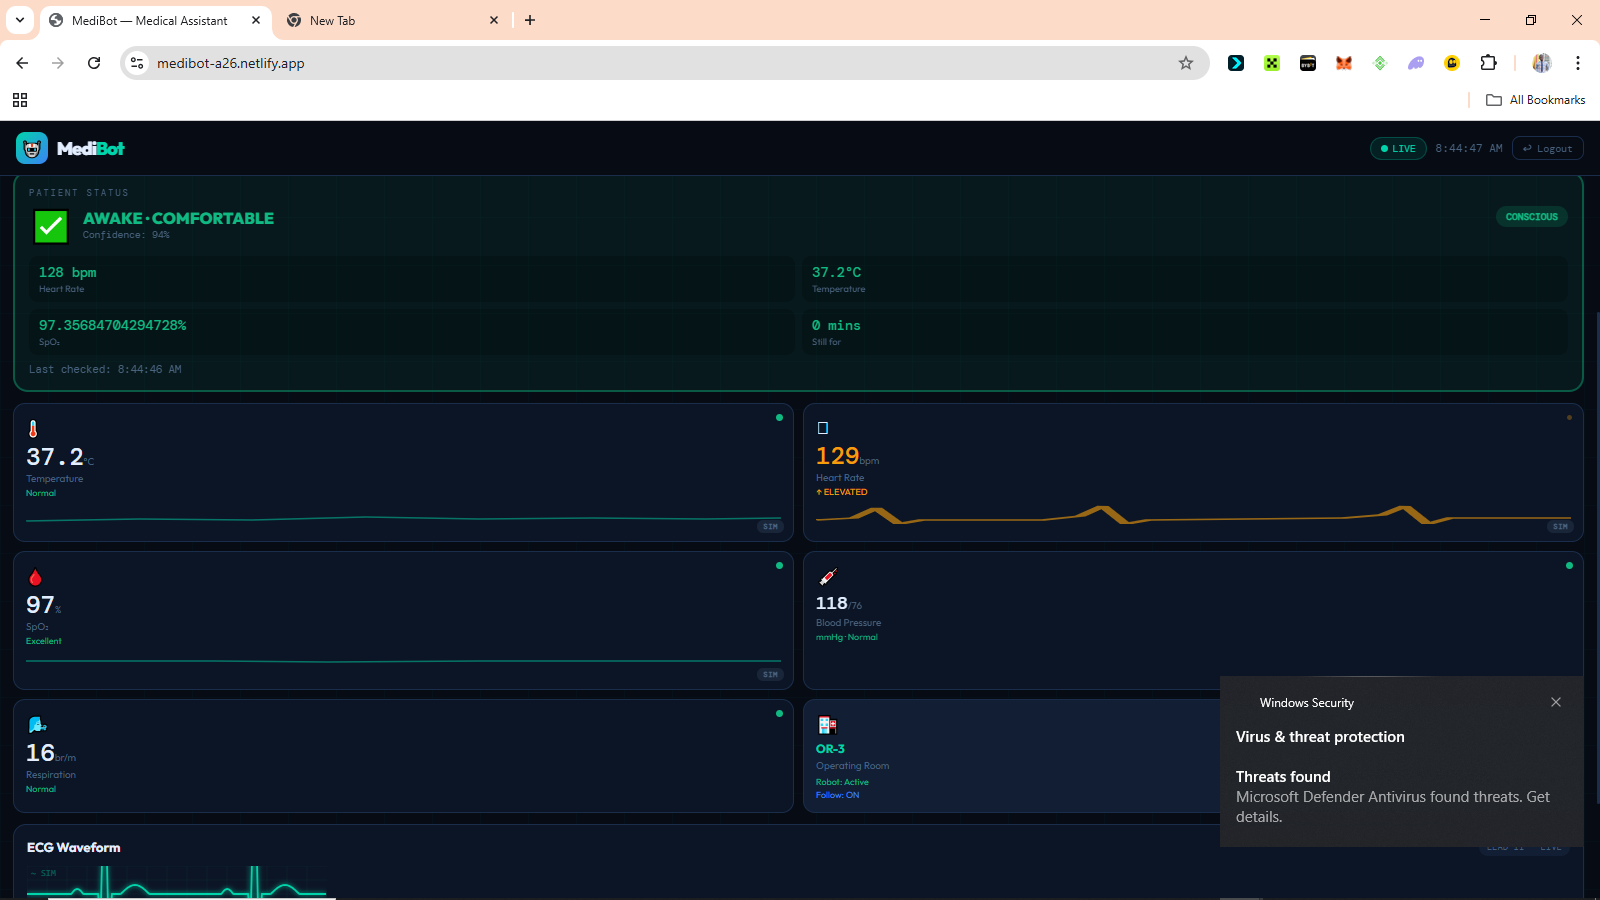Image resolution: width=1600 pixels, height=900 pixels.
Task: Open the tab search dropdown arrow
Action: pos(20,20)
